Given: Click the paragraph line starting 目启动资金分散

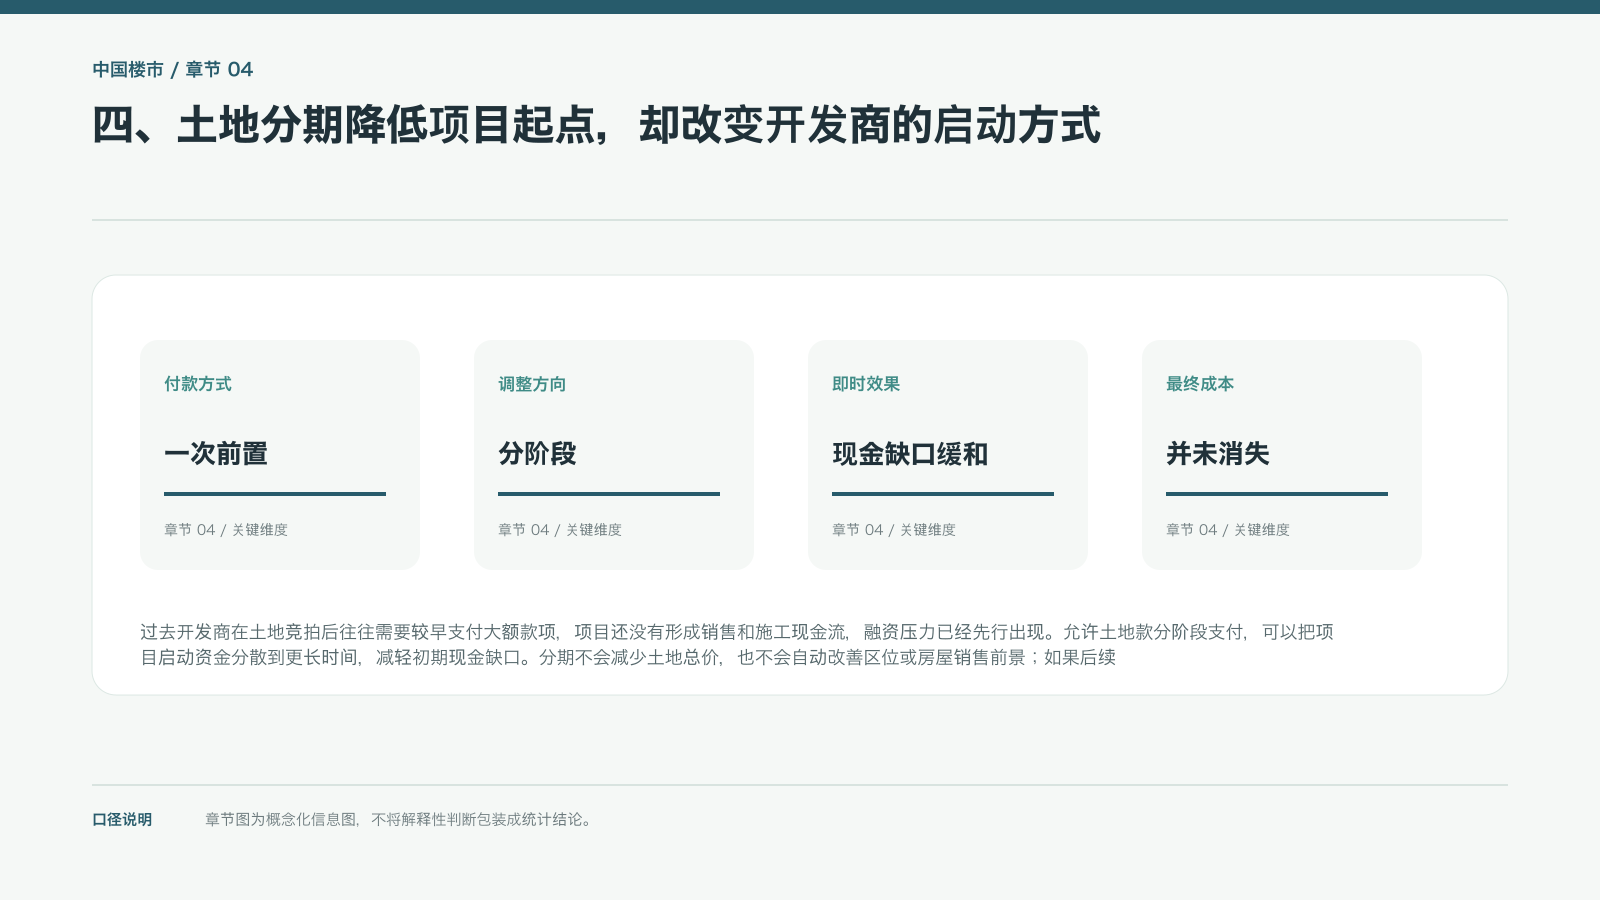Looking at the screenshot, I should (x=628, y=657).
